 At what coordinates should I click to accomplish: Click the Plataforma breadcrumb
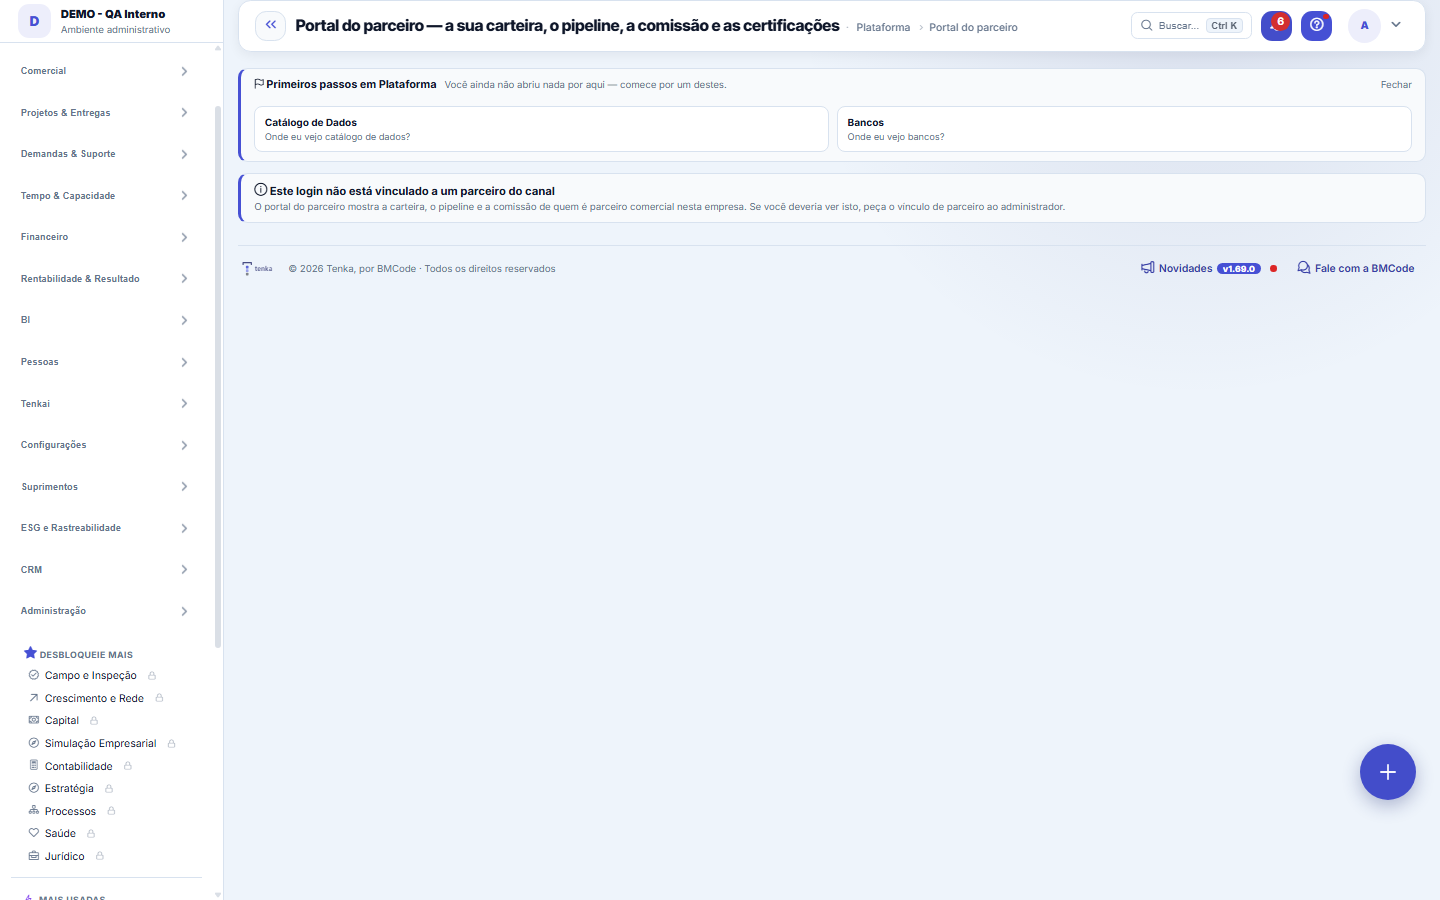coord(883,28)
